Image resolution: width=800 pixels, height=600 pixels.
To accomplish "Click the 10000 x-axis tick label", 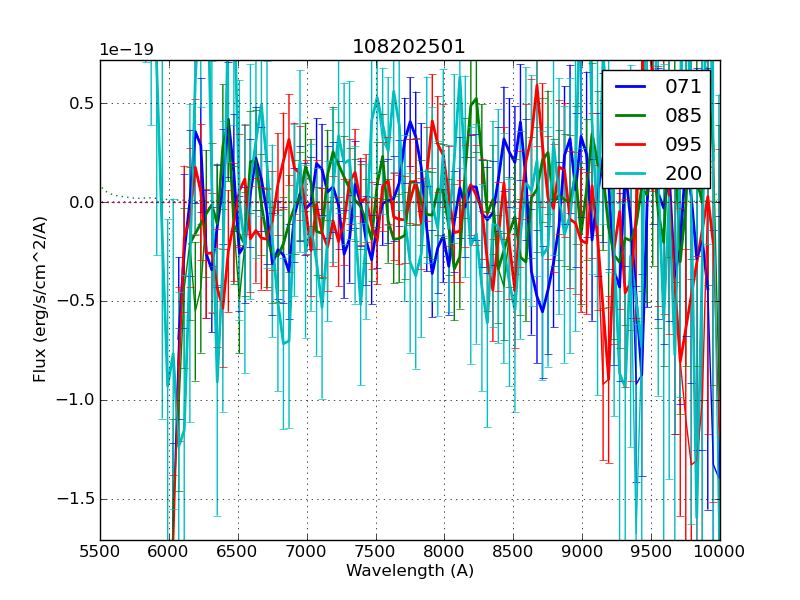I will [x=719, y=551].
